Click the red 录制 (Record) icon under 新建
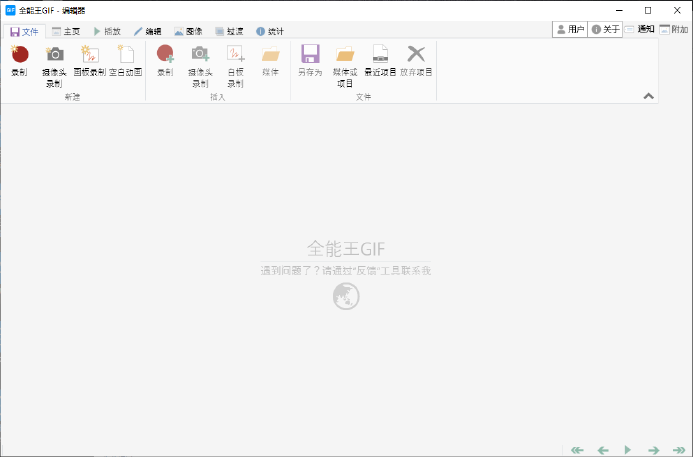Image resolution: width=693 pixels, height=457 pixels. pos(20,59)
